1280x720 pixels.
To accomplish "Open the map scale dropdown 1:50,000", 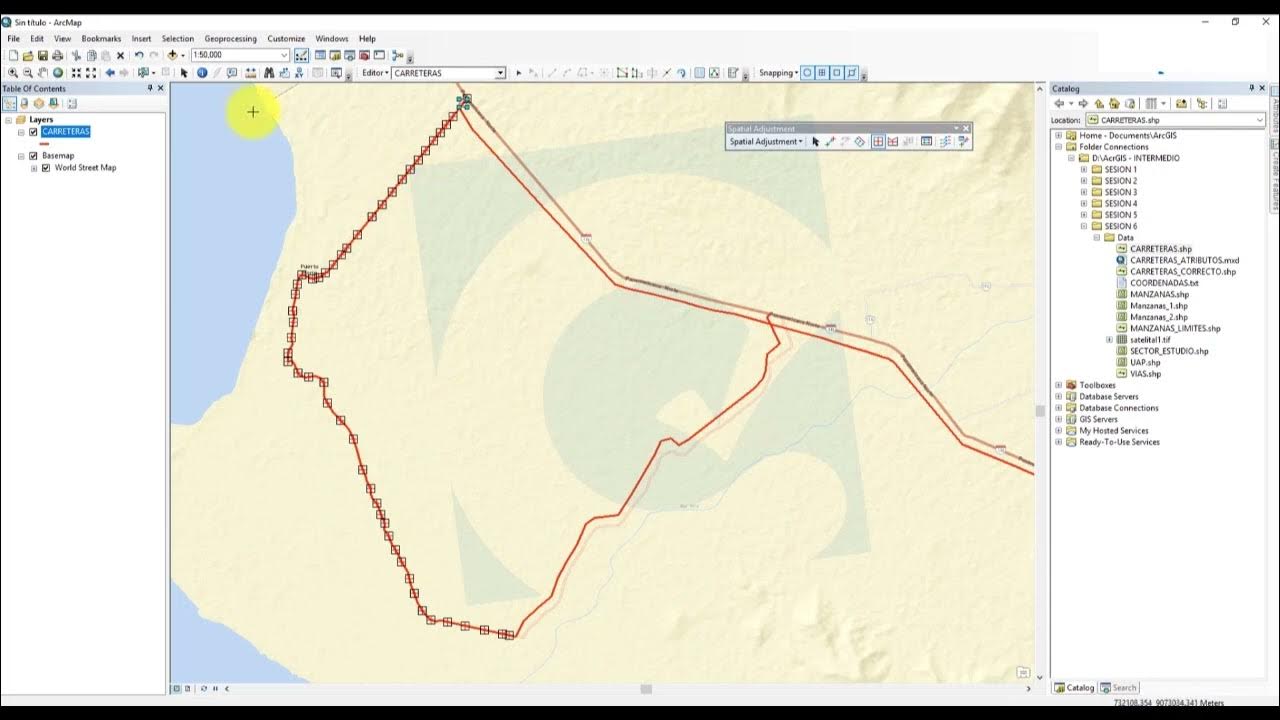I will [x=284, y=55].
